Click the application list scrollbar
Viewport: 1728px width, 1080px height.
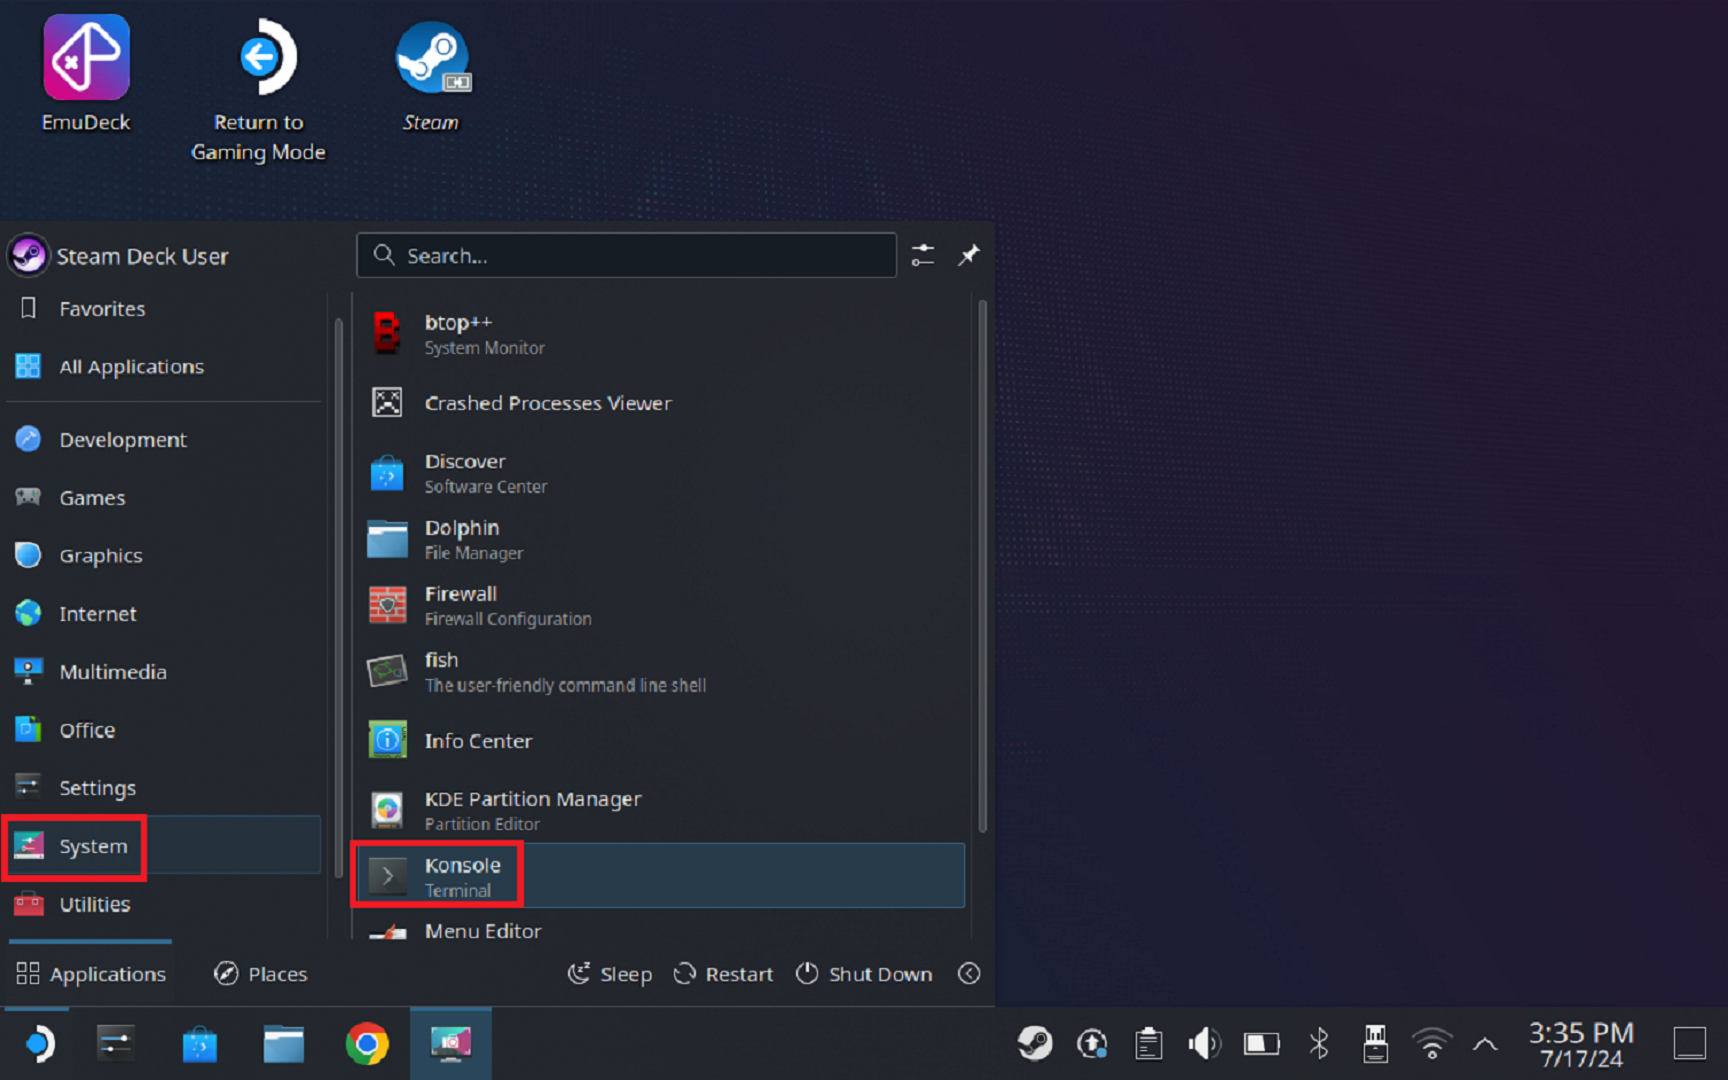pyautogui.click(x=982, y=566)
